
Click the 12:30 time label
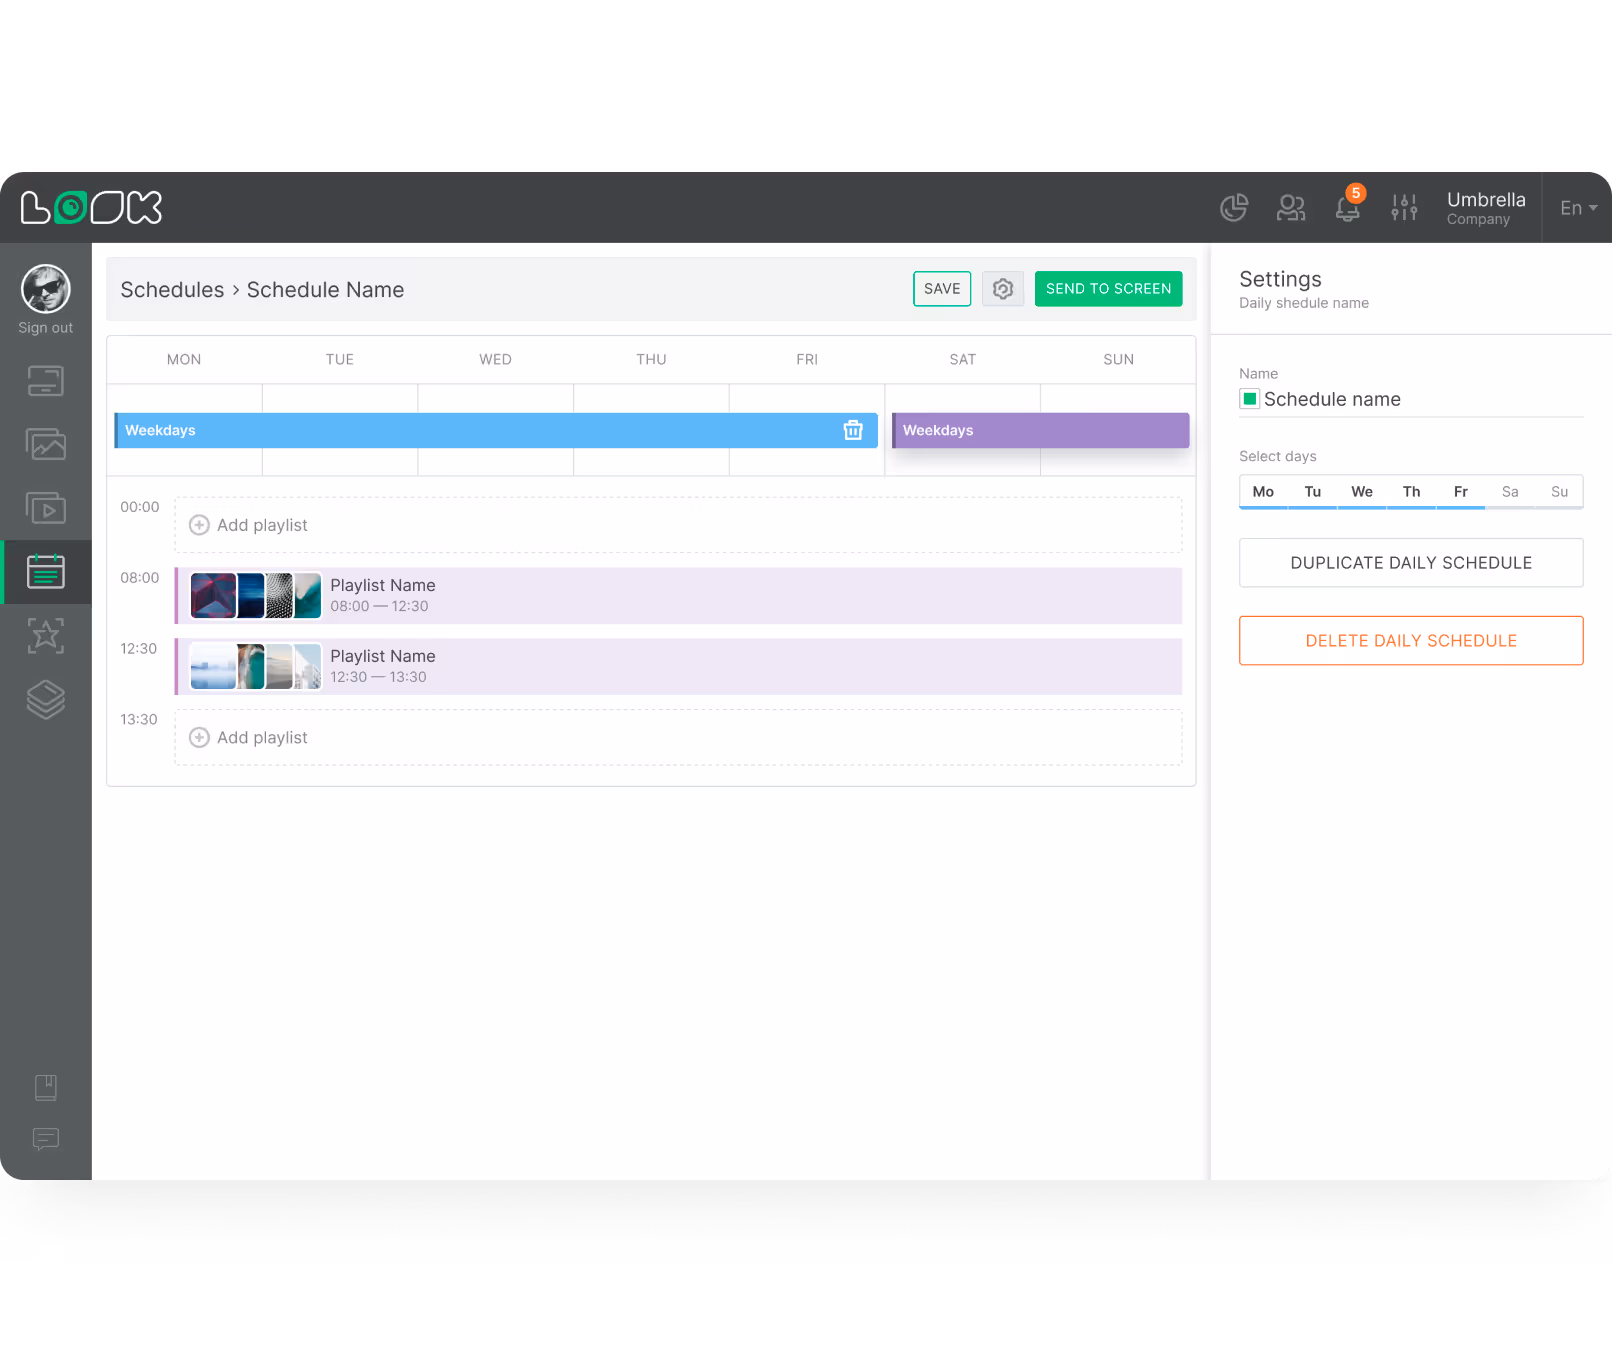[139, 649]
